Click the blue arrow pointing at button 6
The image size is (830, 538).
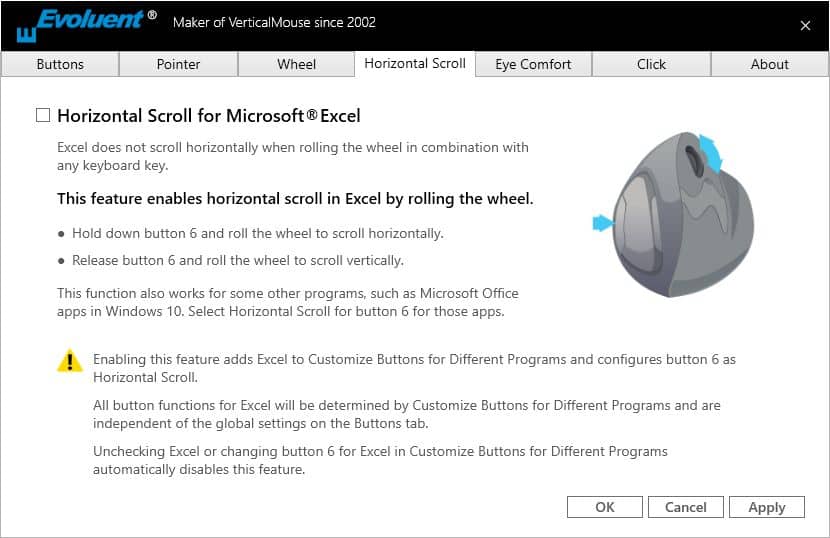click(x=602, y=223)
